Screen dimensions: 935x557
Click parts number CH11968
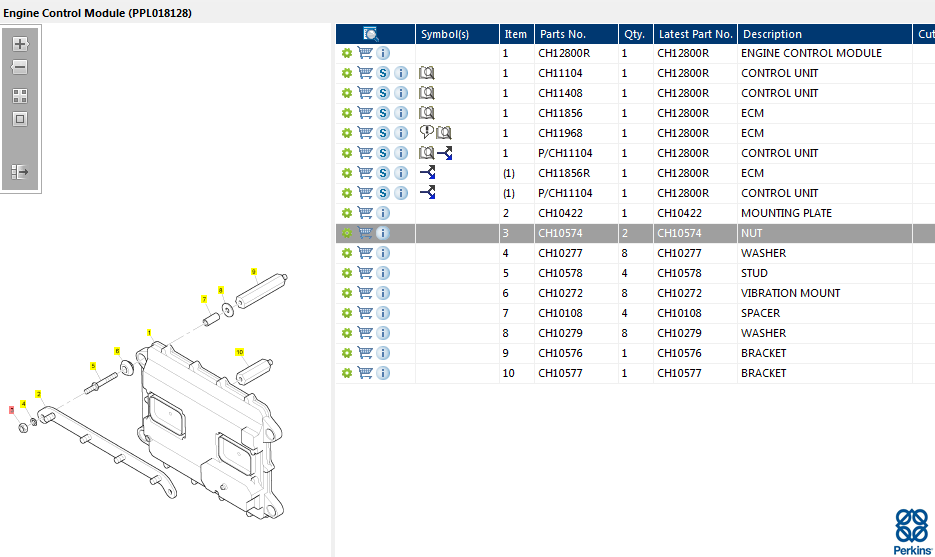(x=560, y=133)
